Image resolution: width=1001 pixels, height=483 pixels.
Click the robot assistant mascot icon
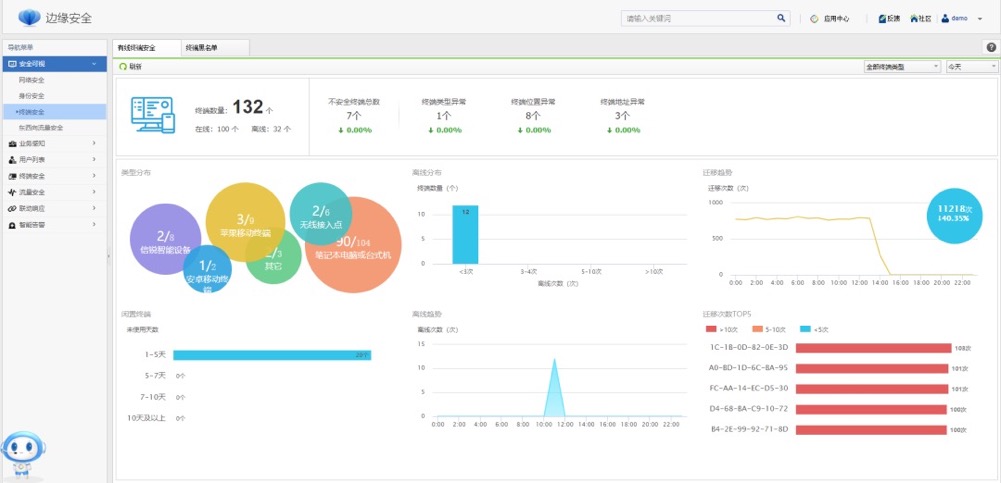tap(23, 455)
